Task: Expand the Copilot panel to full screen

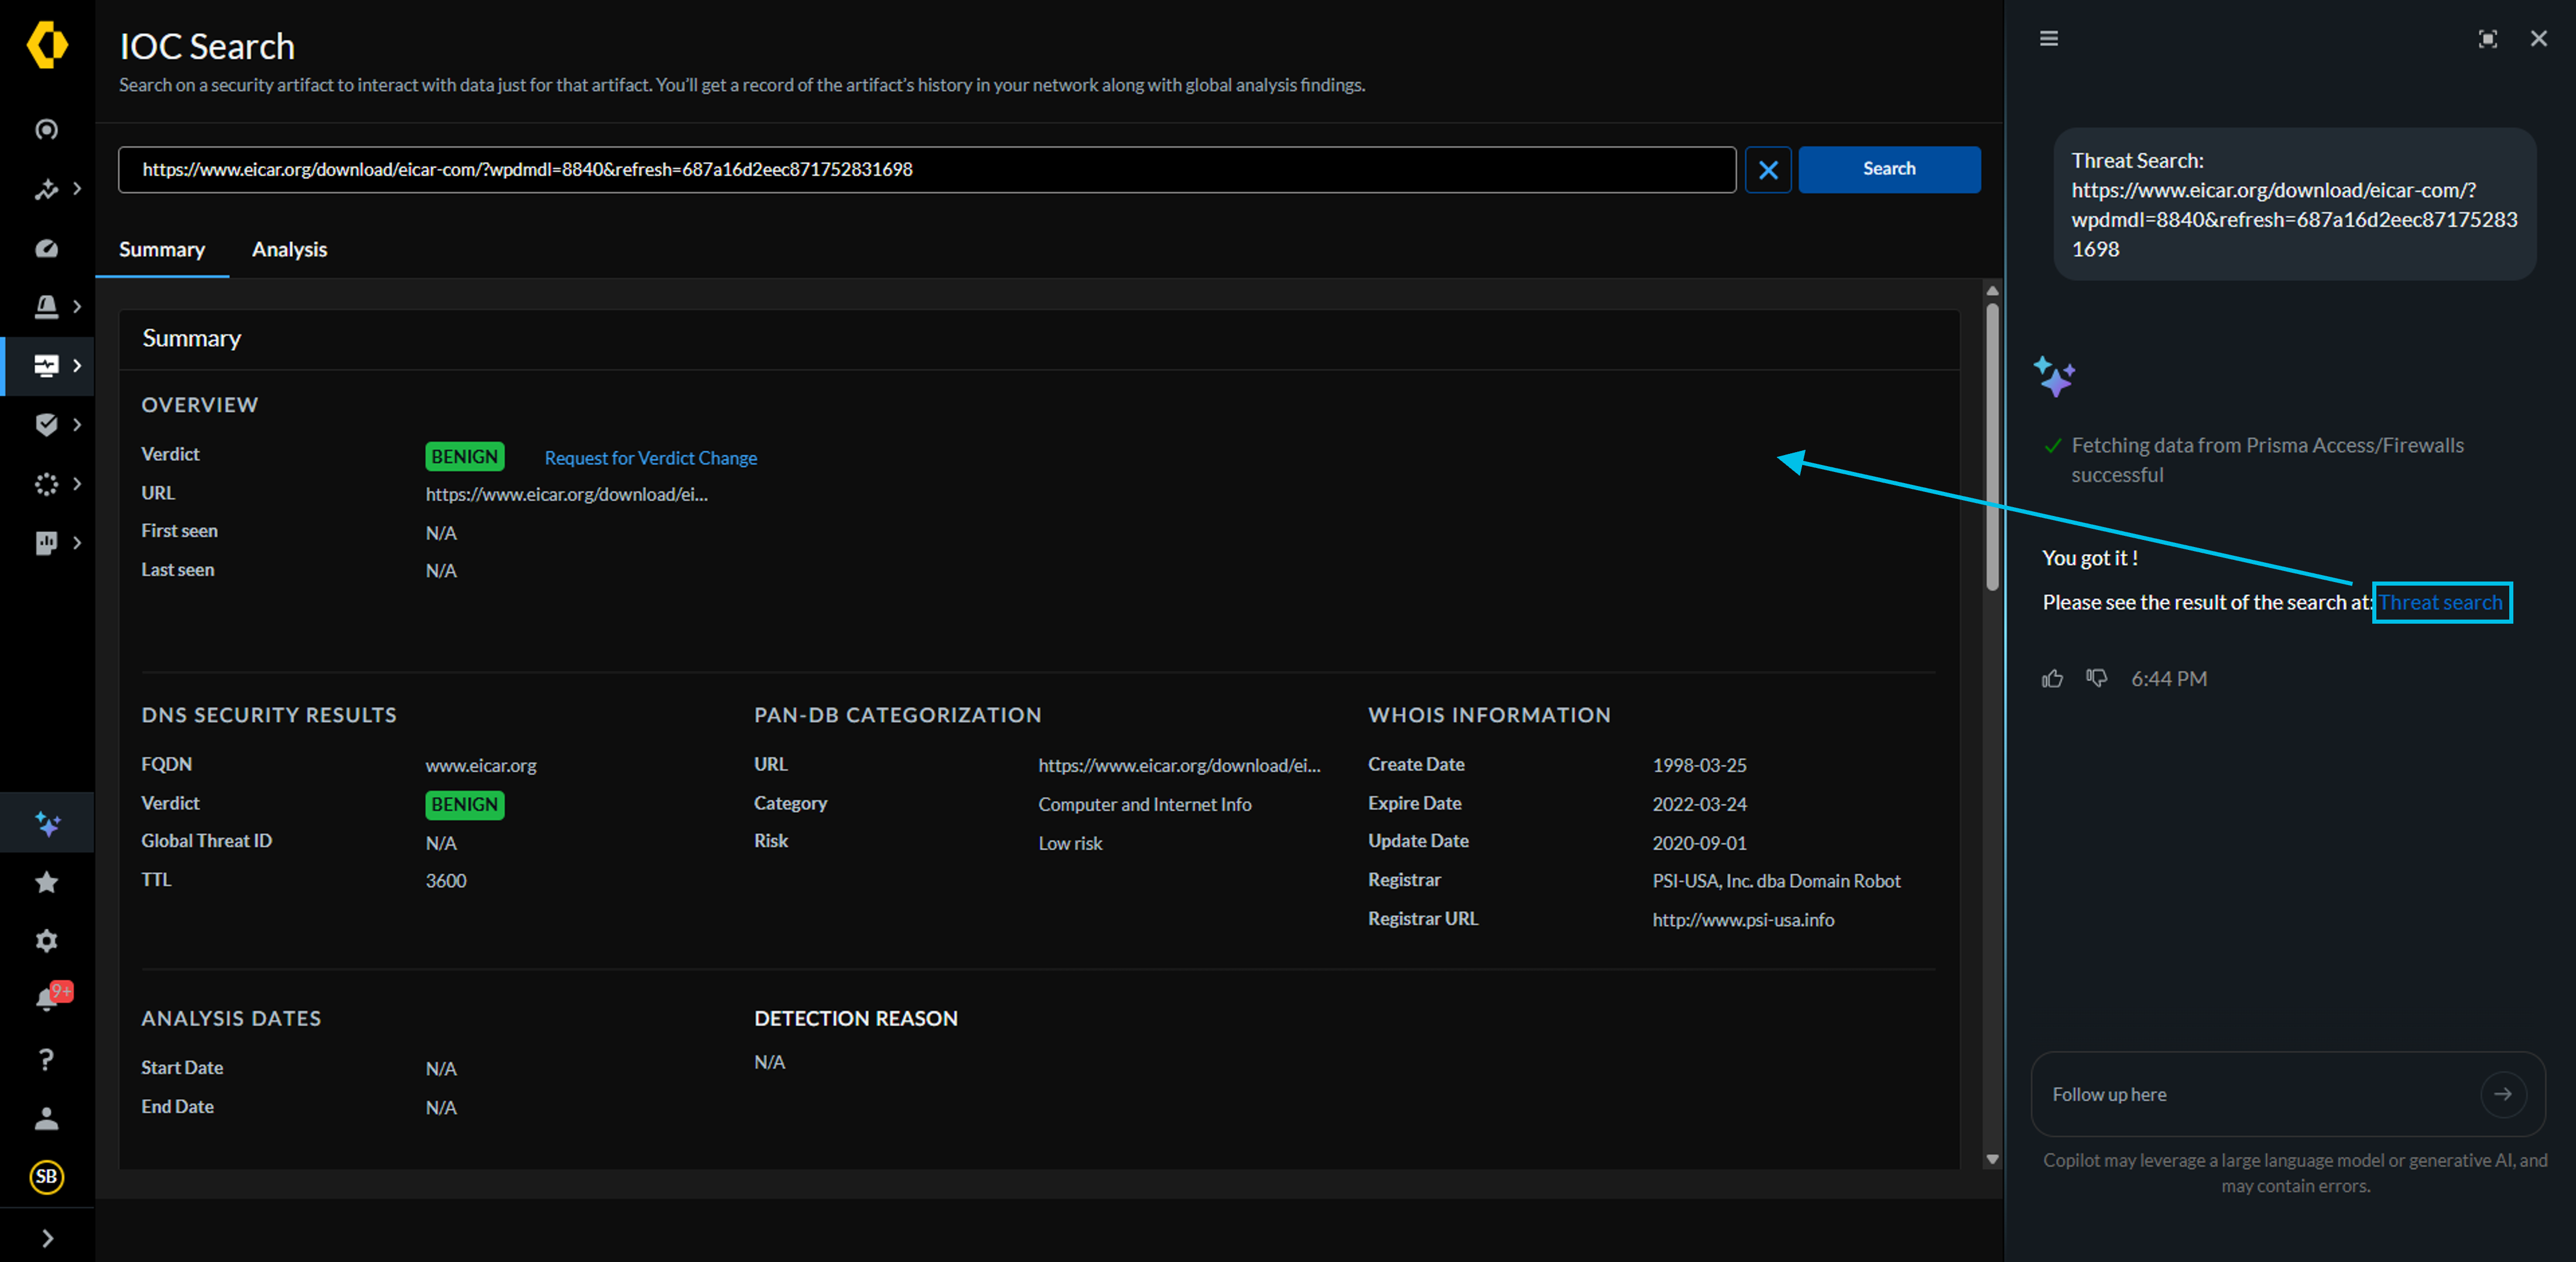Action: pyautogui.click(x=2488, y=39)
